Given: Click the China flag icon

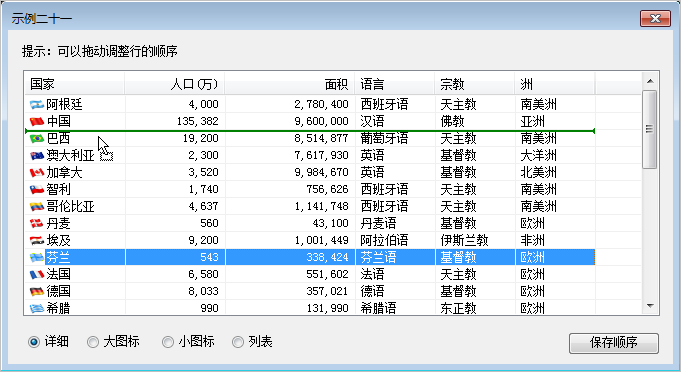Looking at the screenshot, I should [x=37, y=122].
